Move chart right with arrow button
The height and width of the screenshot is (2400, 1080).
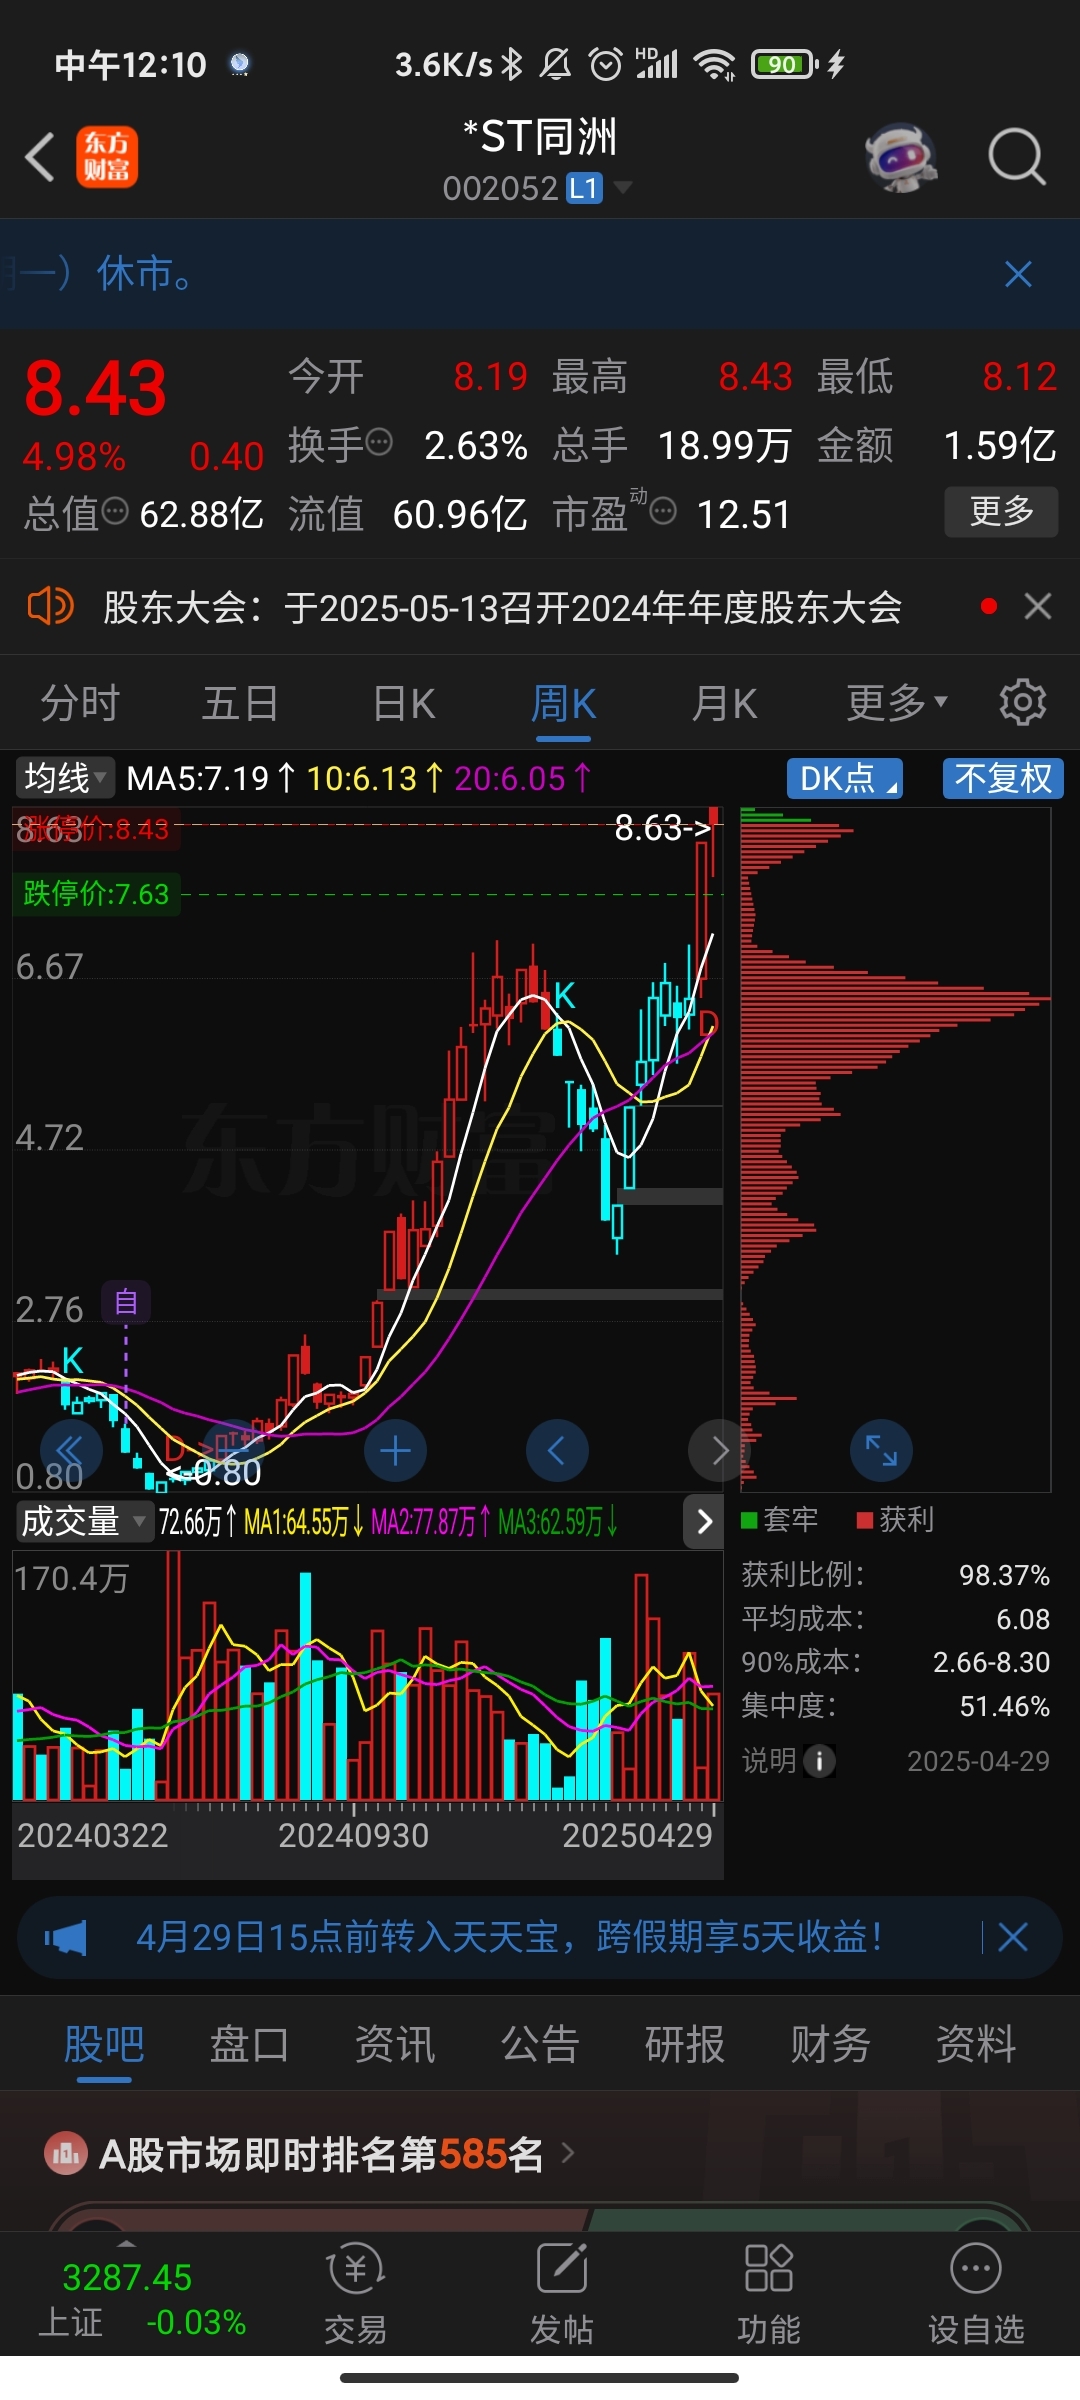pyautogui.click(x=719, y=1450)
